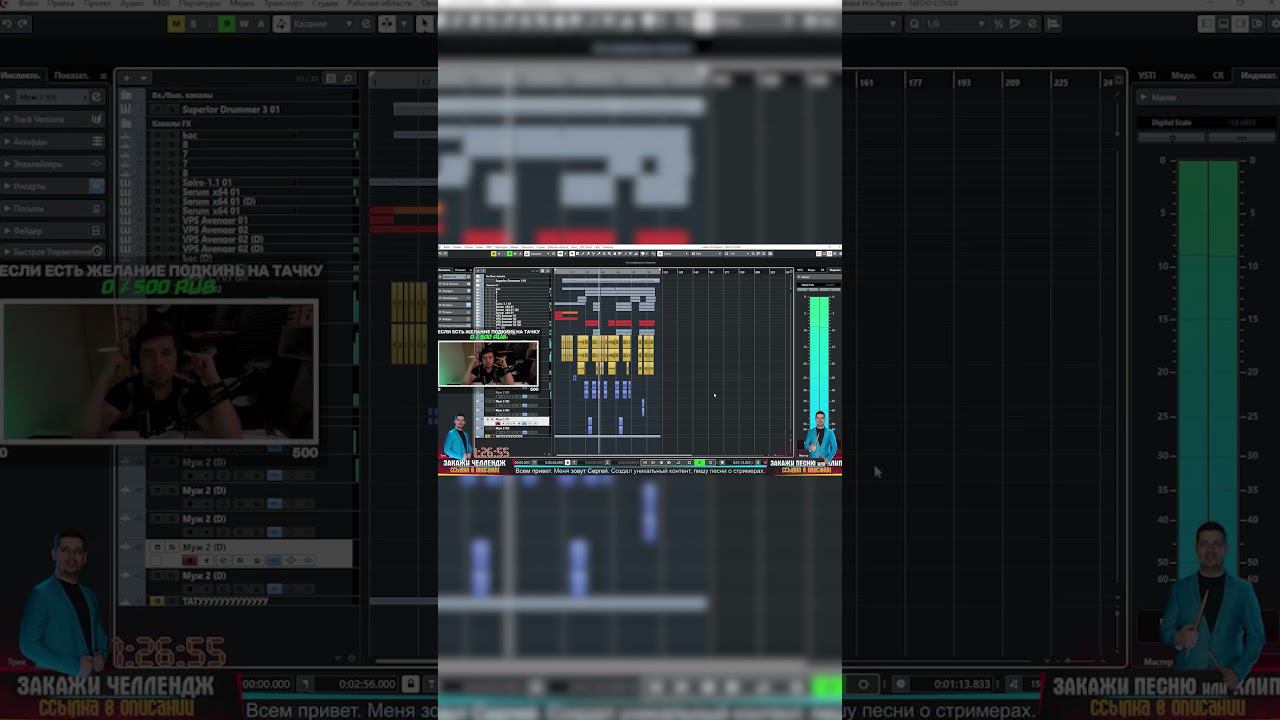
Task: Click the lock icon in the transport bar
Action: point(410,684)
